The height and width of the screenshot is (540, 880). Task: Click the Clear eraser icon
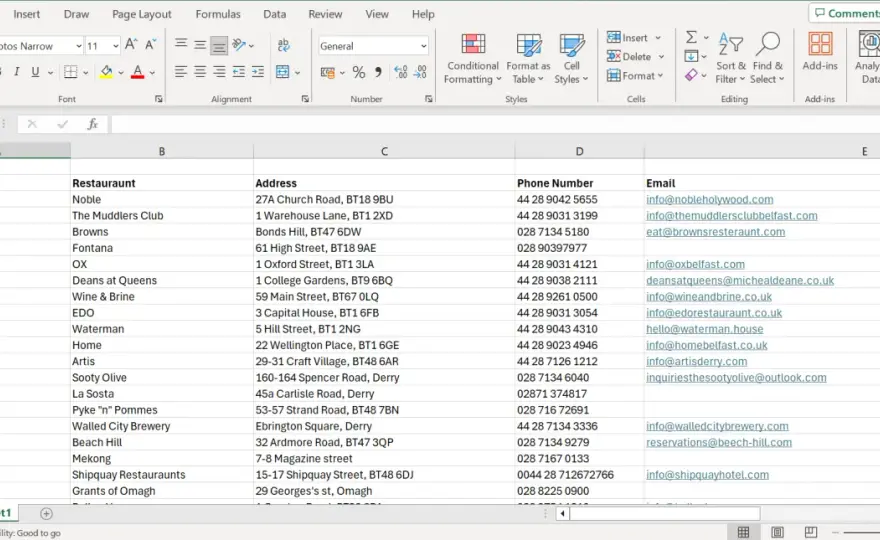(x=691, y=75)
